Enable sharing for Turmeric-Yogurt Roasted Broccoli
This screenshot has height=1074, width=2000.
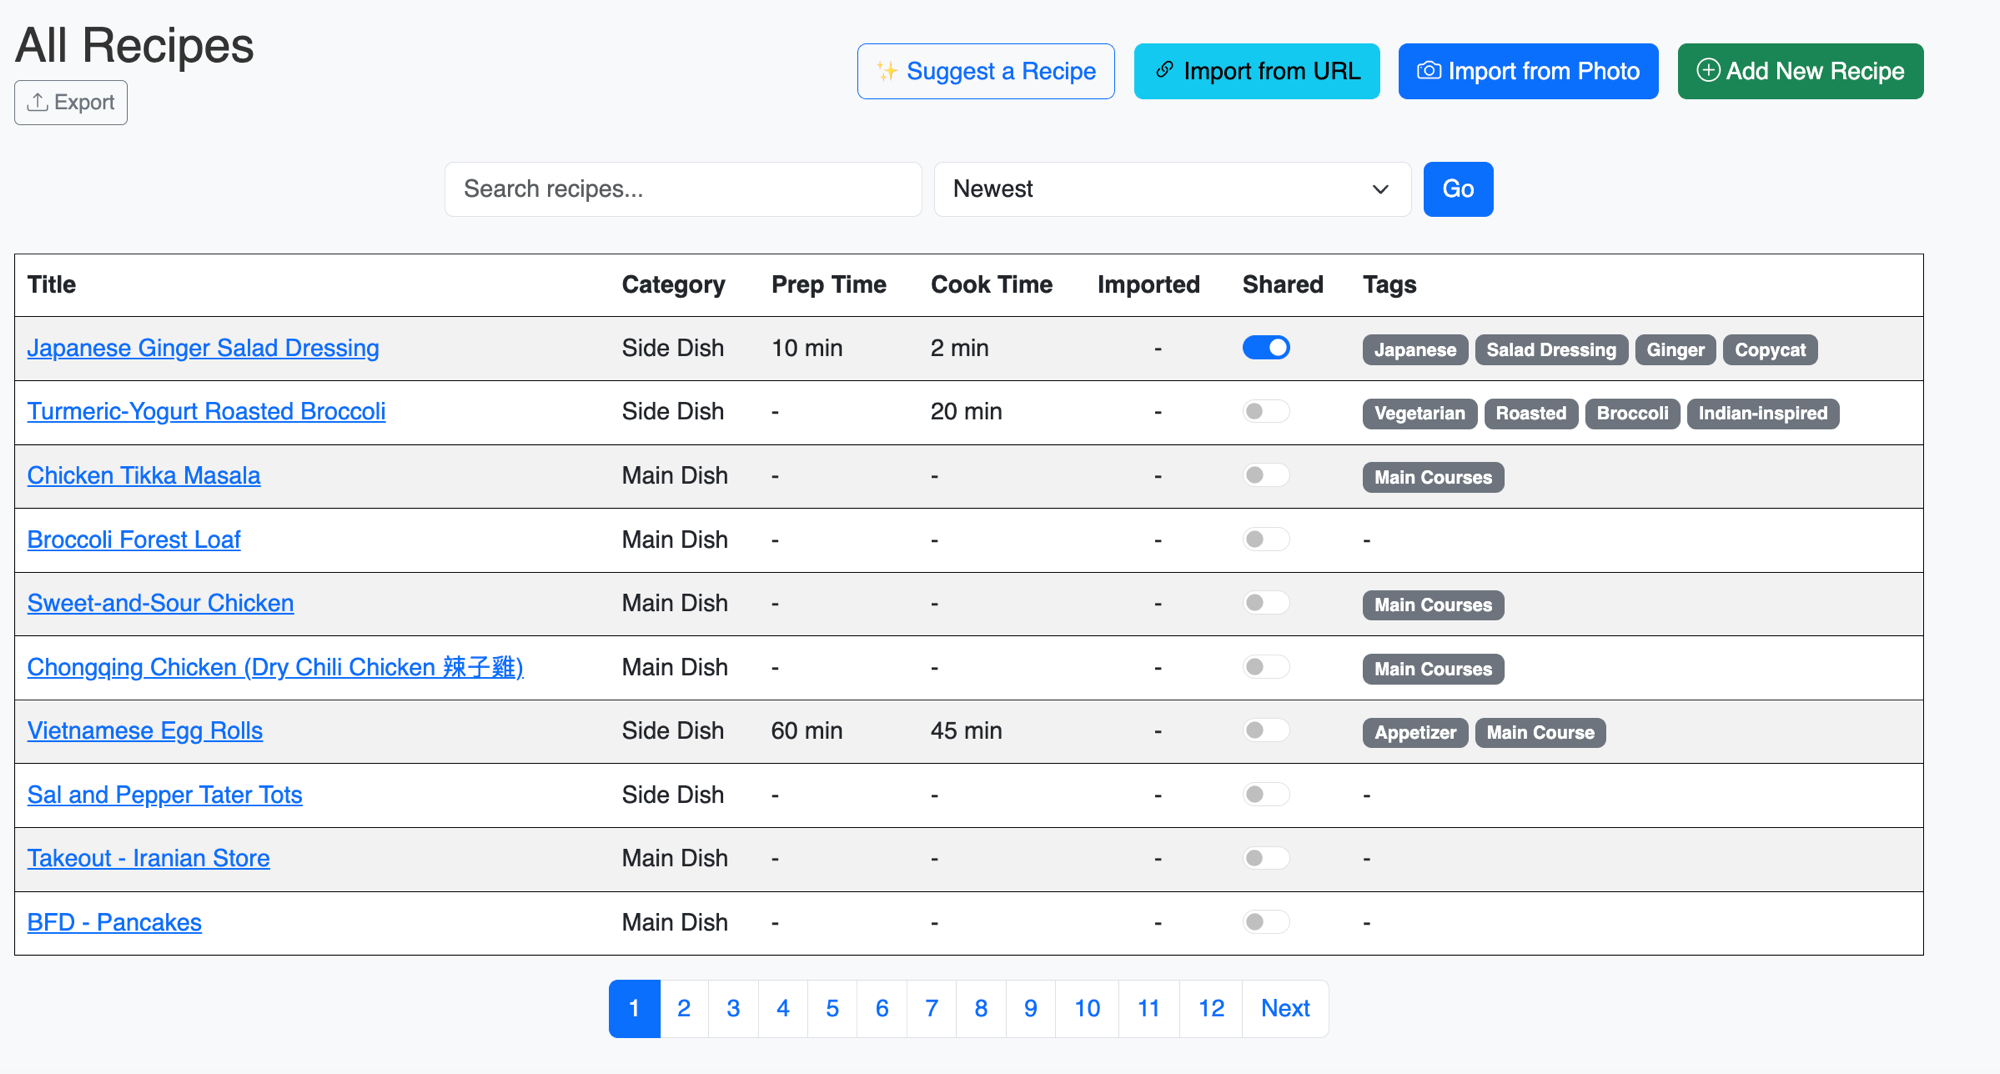(x=1266, y=412)
